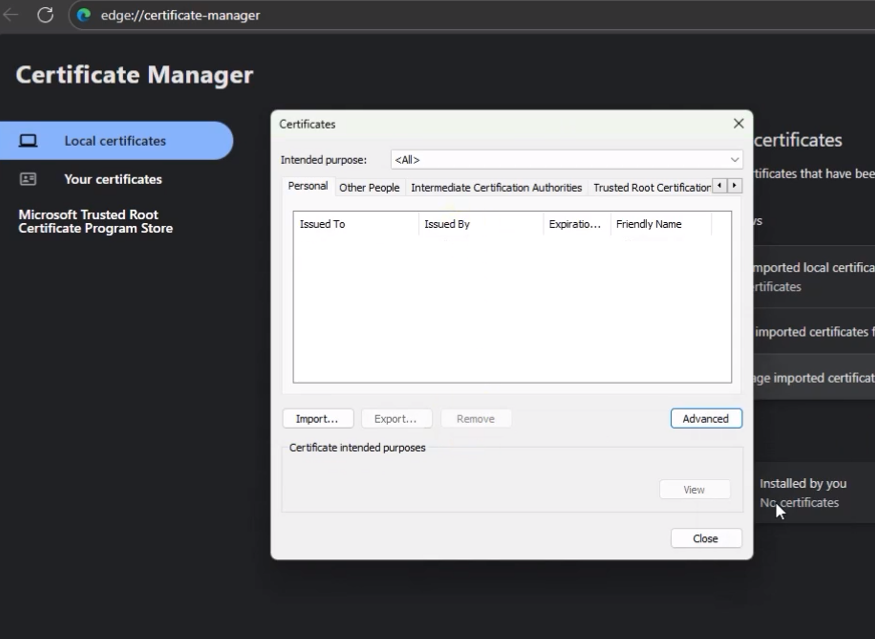Viewport: 875px width, 639px height.
Task: Click the browser refresh icon
Action: 45,15
